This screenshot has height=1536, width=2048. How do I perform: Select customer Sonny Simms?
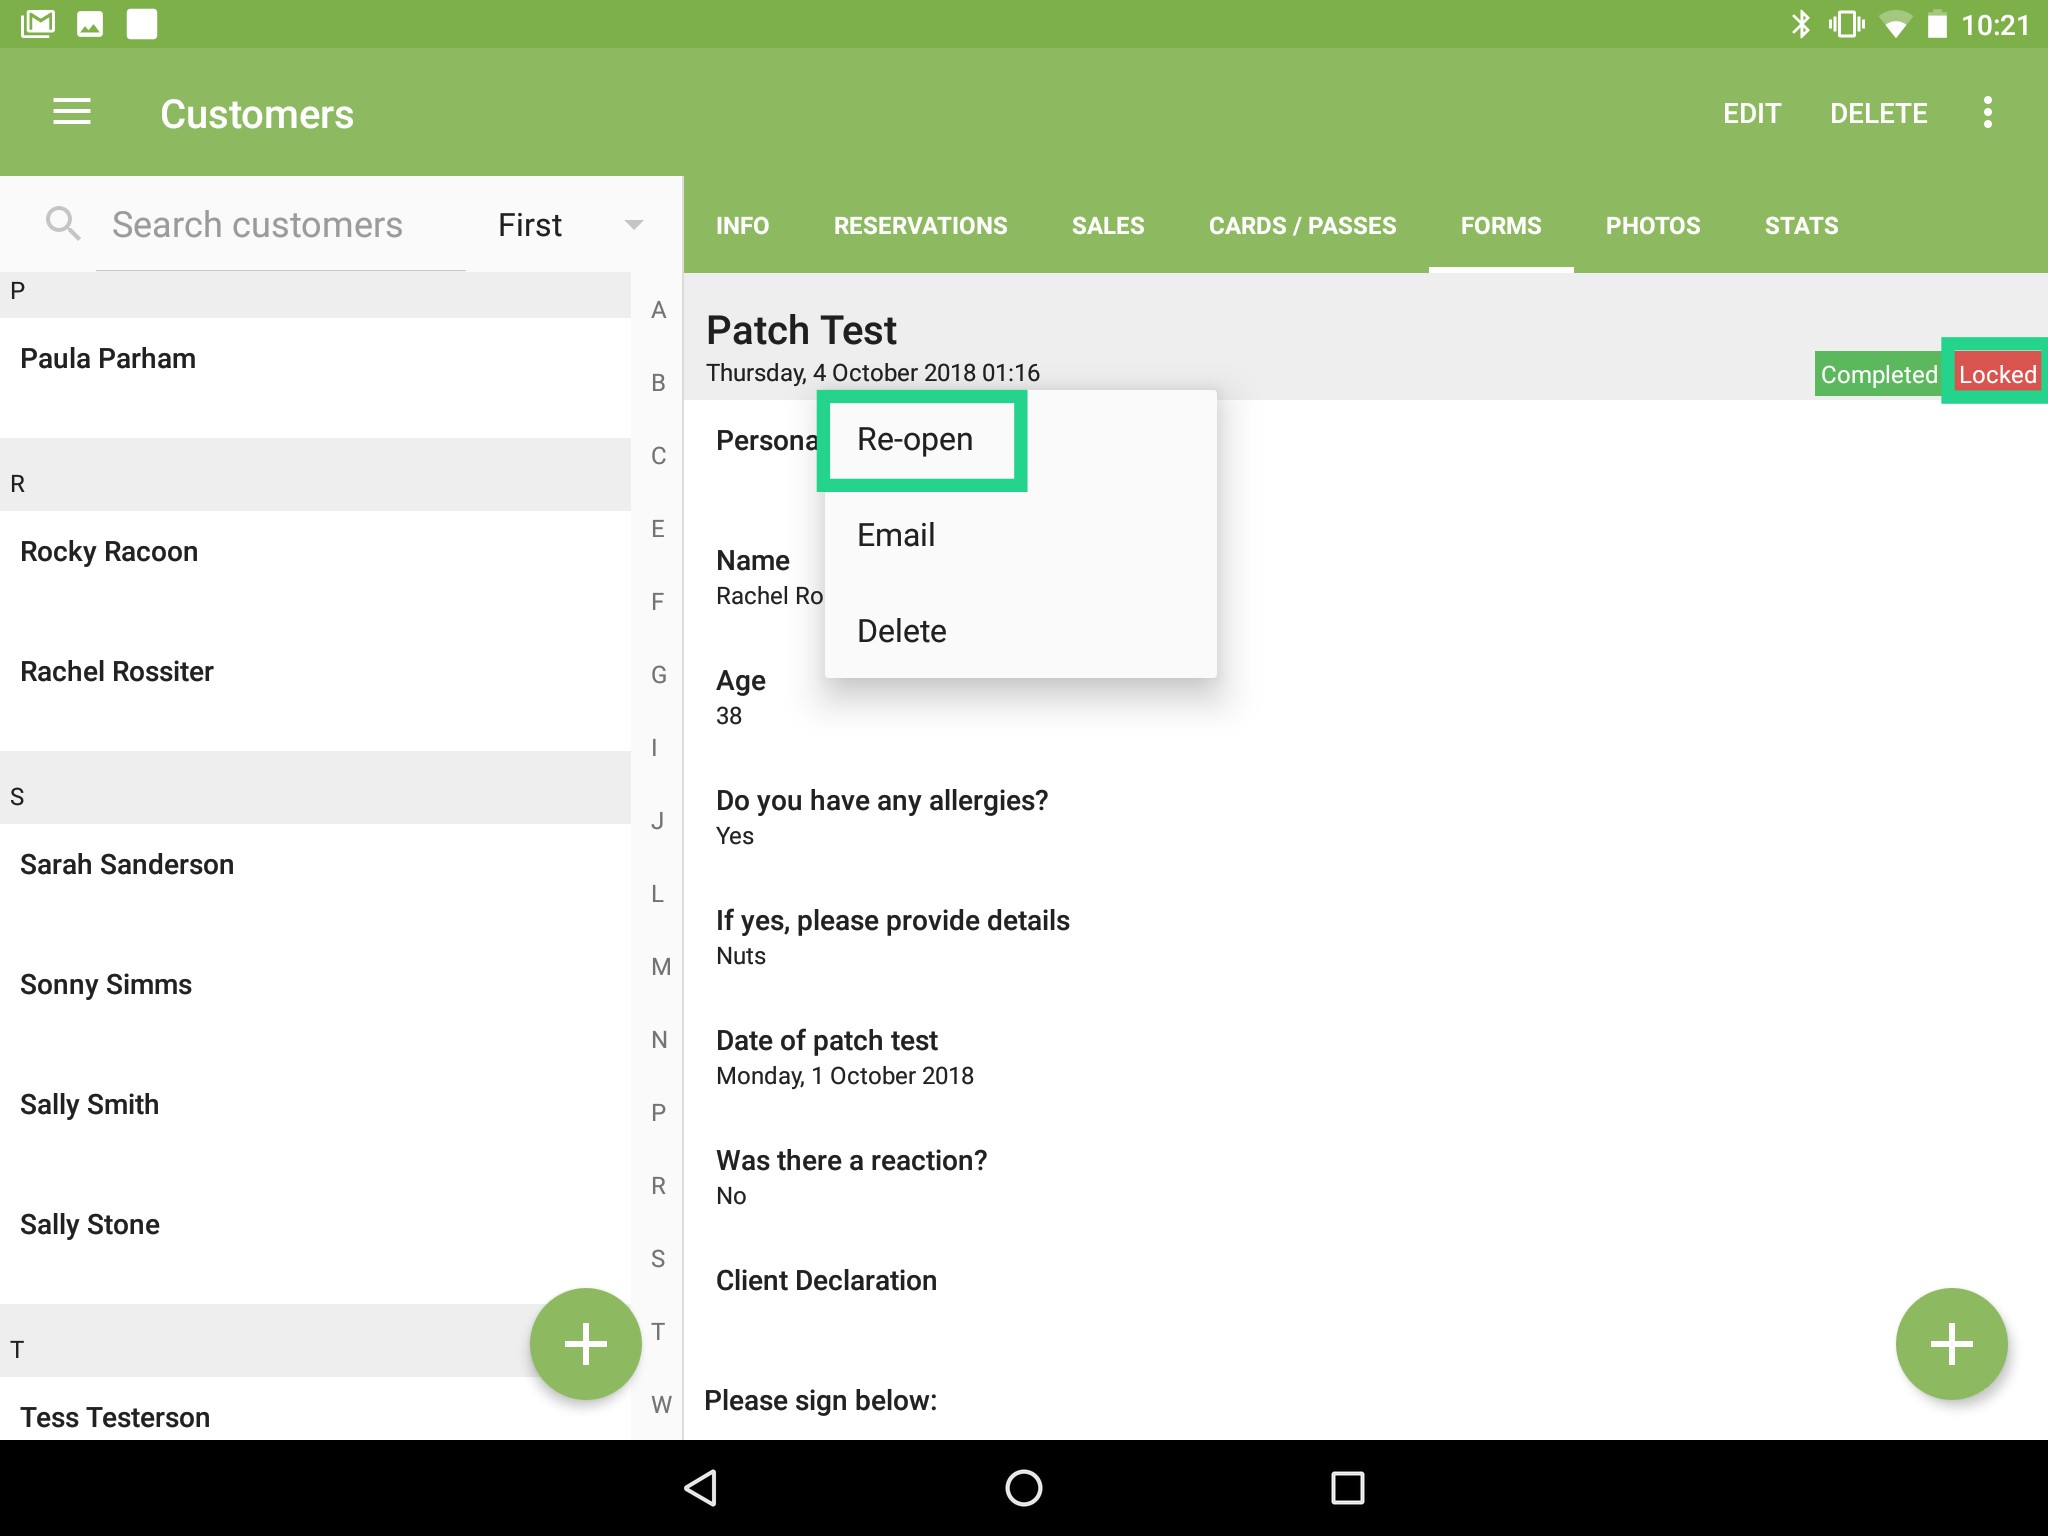[x=315, y=1003]
